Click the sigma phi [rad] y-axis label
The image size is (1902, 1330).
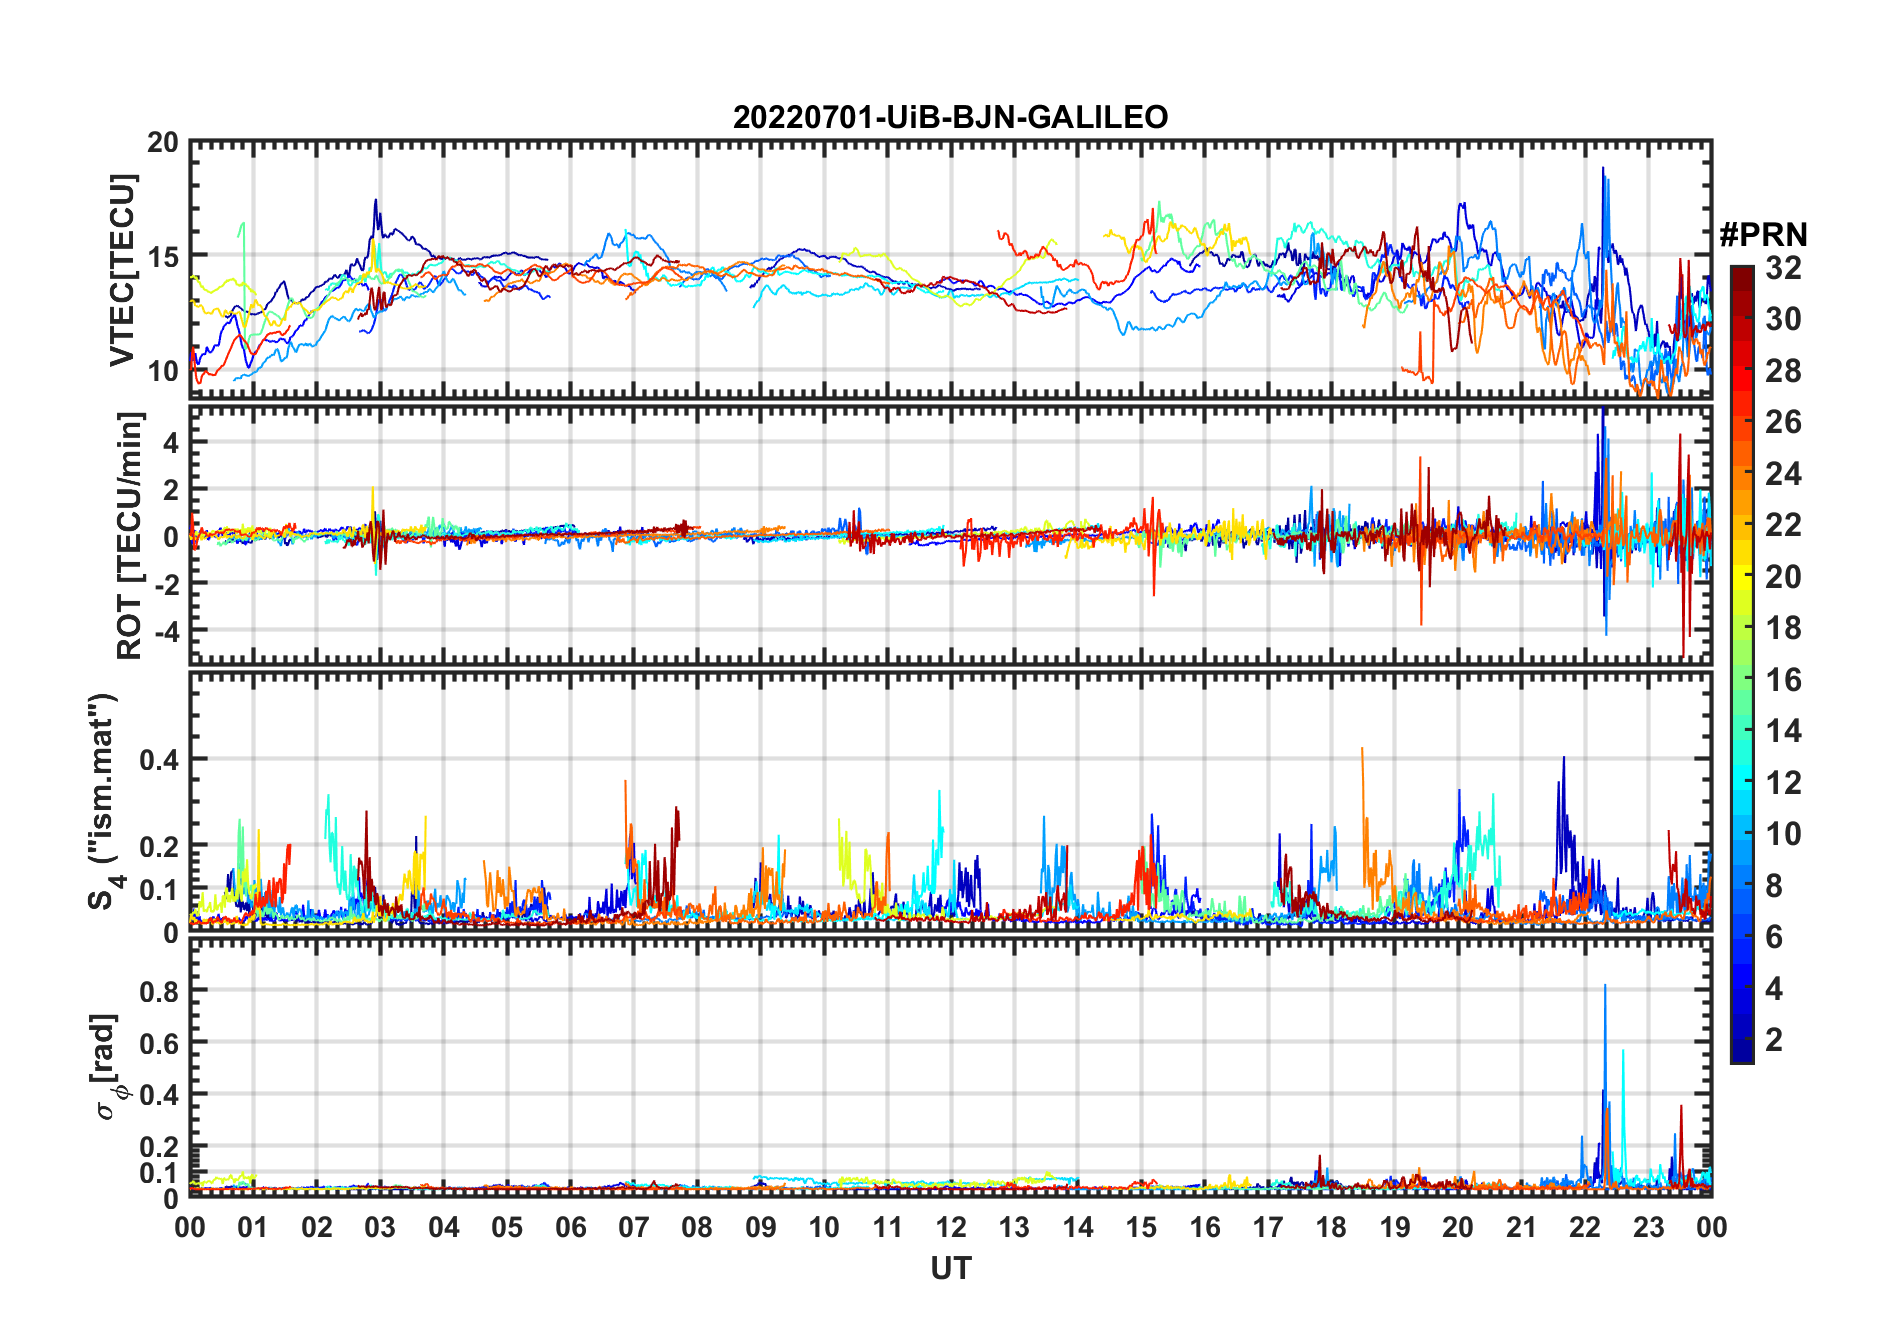[x=107, y=1066]
